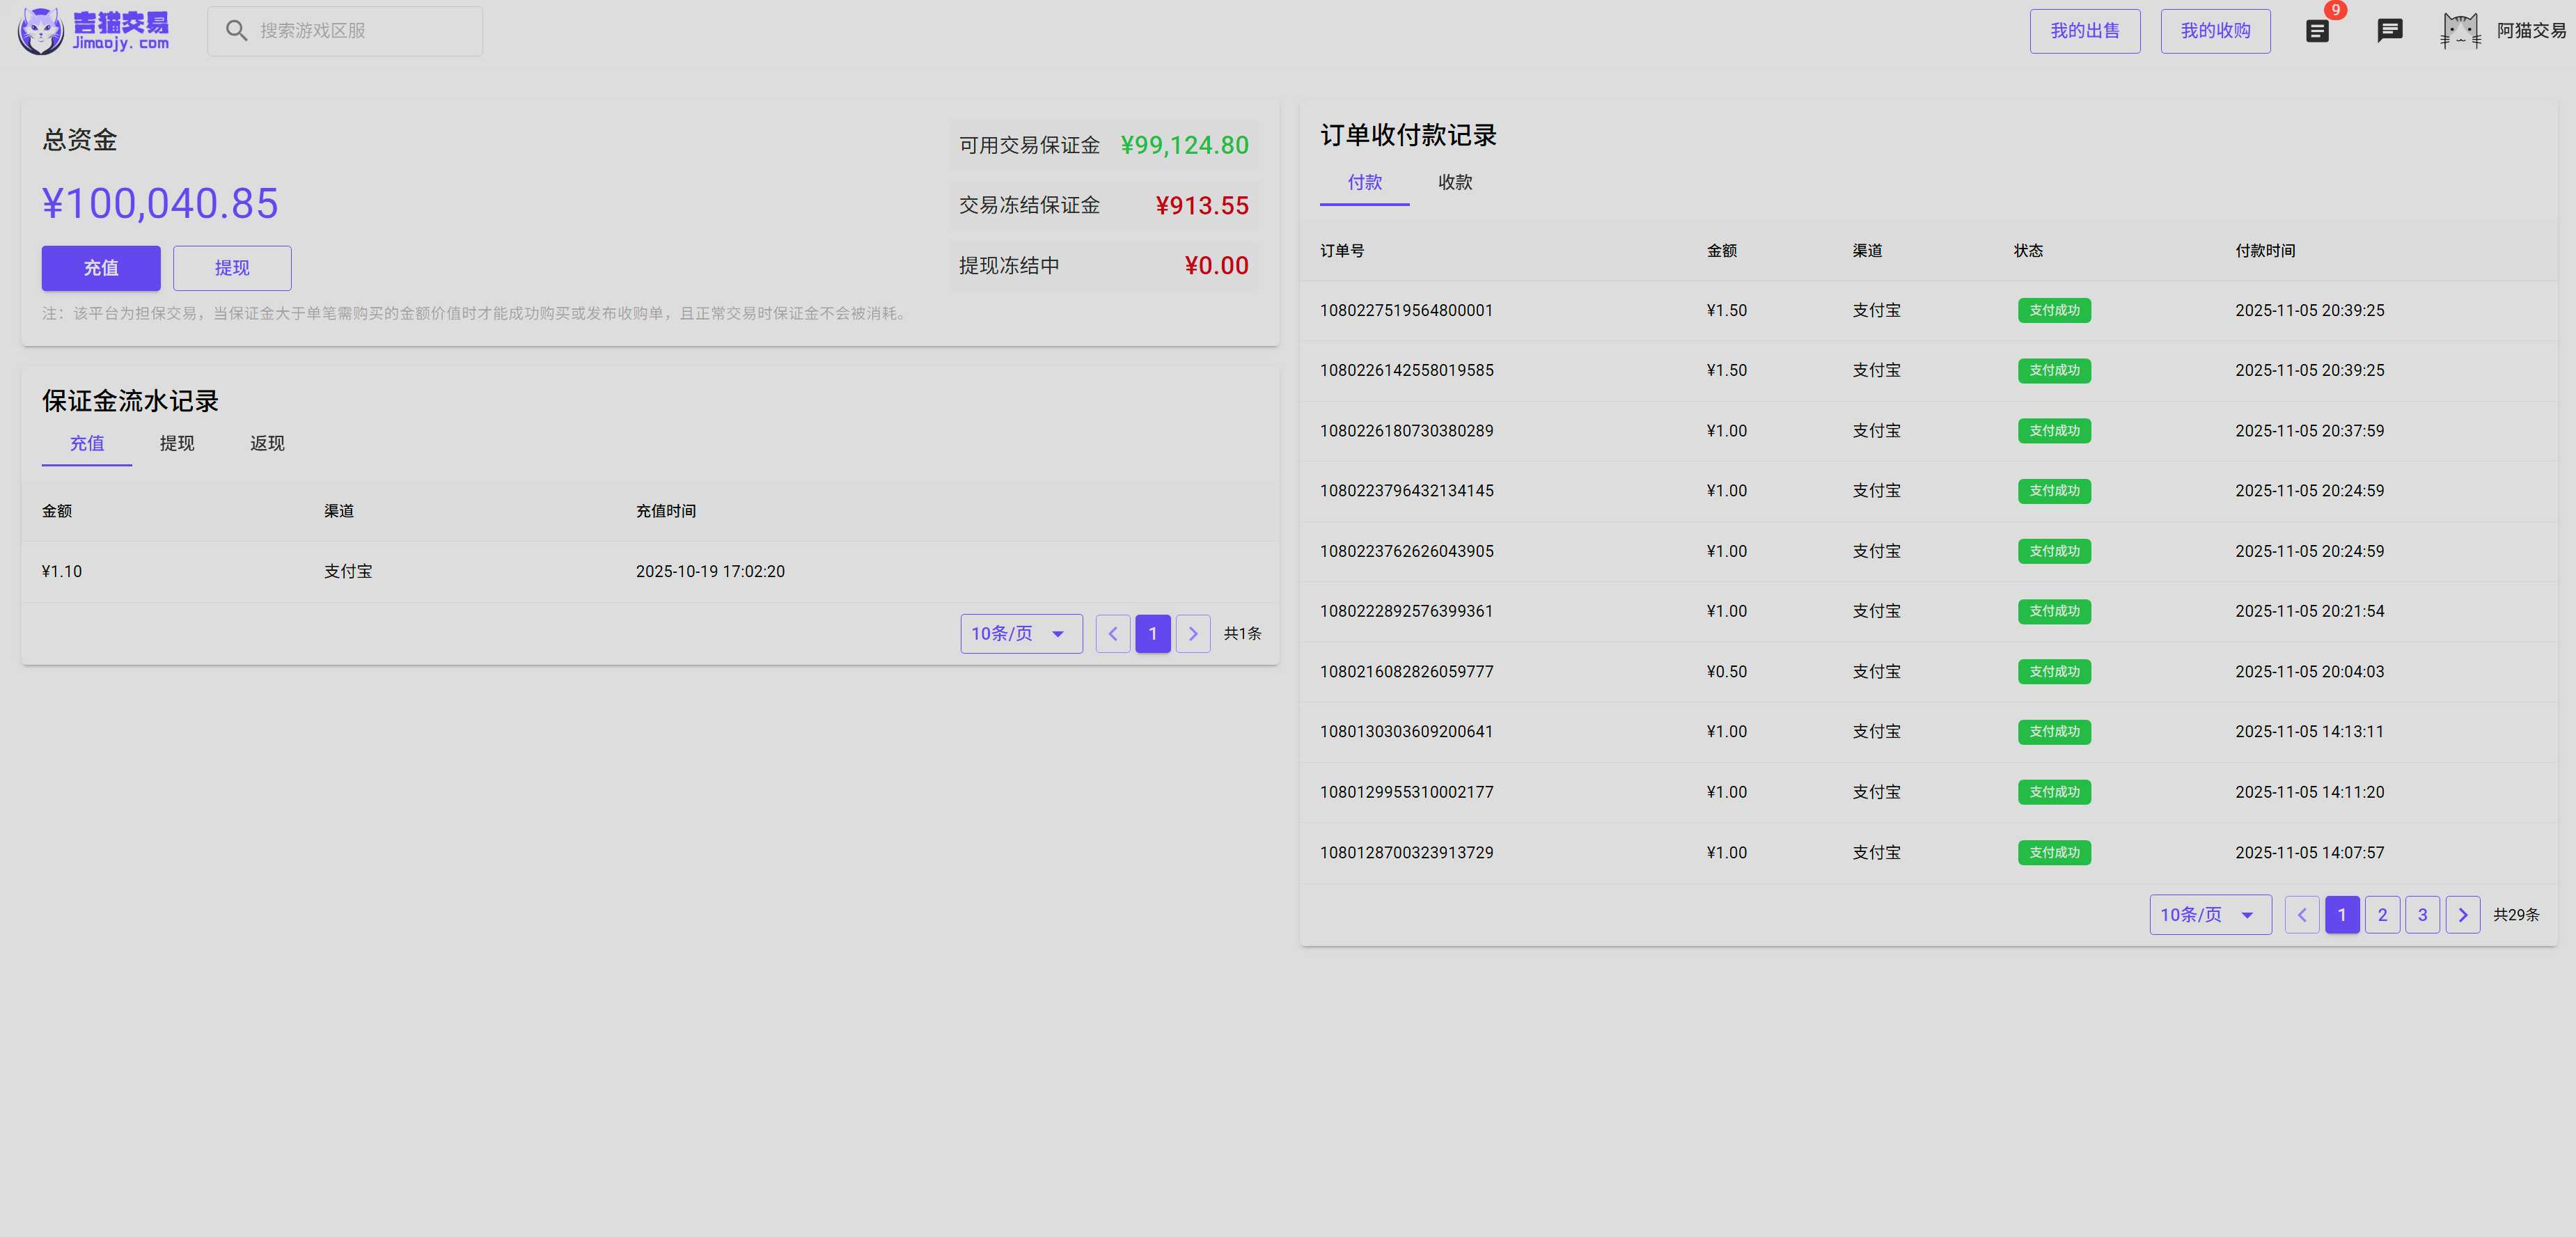
Task: Open the chat messages icon
Action: [x=2390, y=31]
